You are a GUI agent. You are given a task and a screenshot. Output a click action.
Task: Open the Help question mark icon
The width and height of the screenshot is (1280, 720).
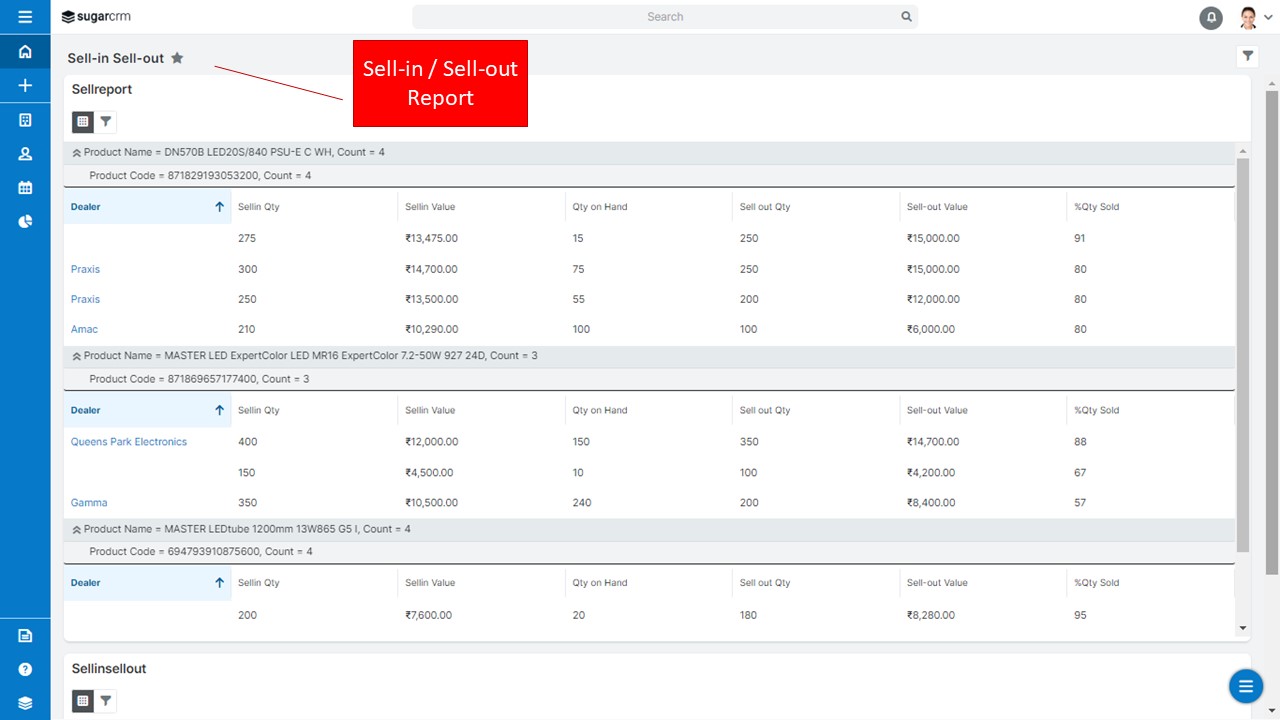[25, 669]
